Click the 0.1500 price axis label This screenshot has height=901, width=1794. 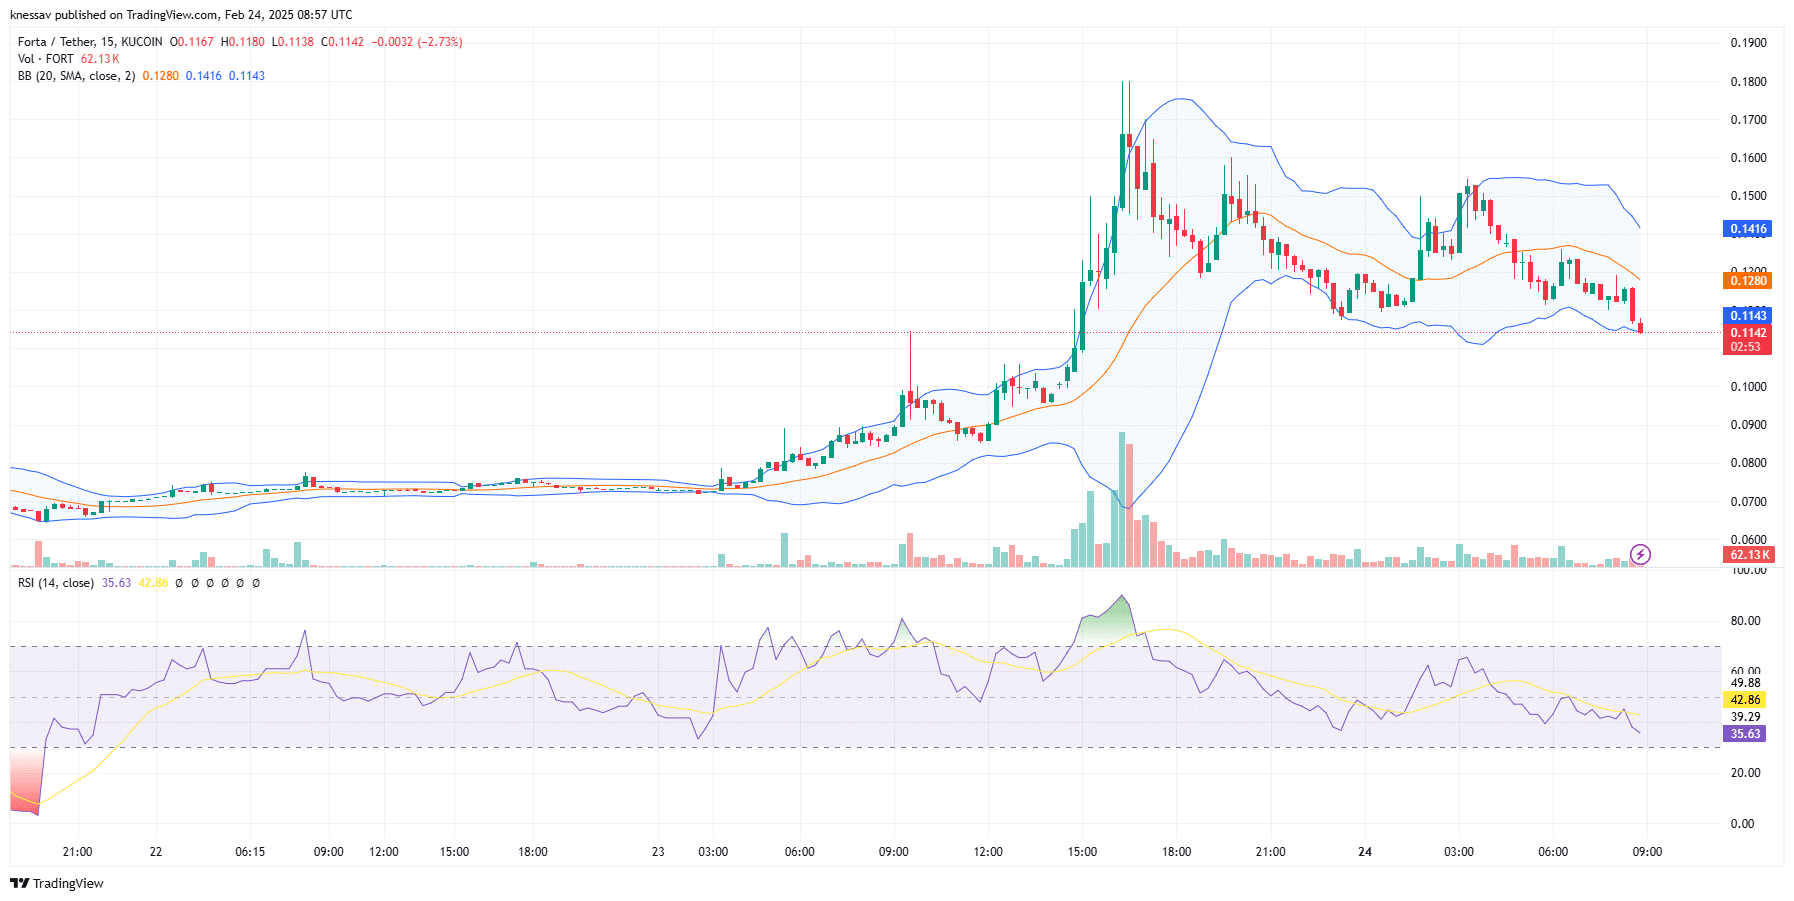point(1749,196)
